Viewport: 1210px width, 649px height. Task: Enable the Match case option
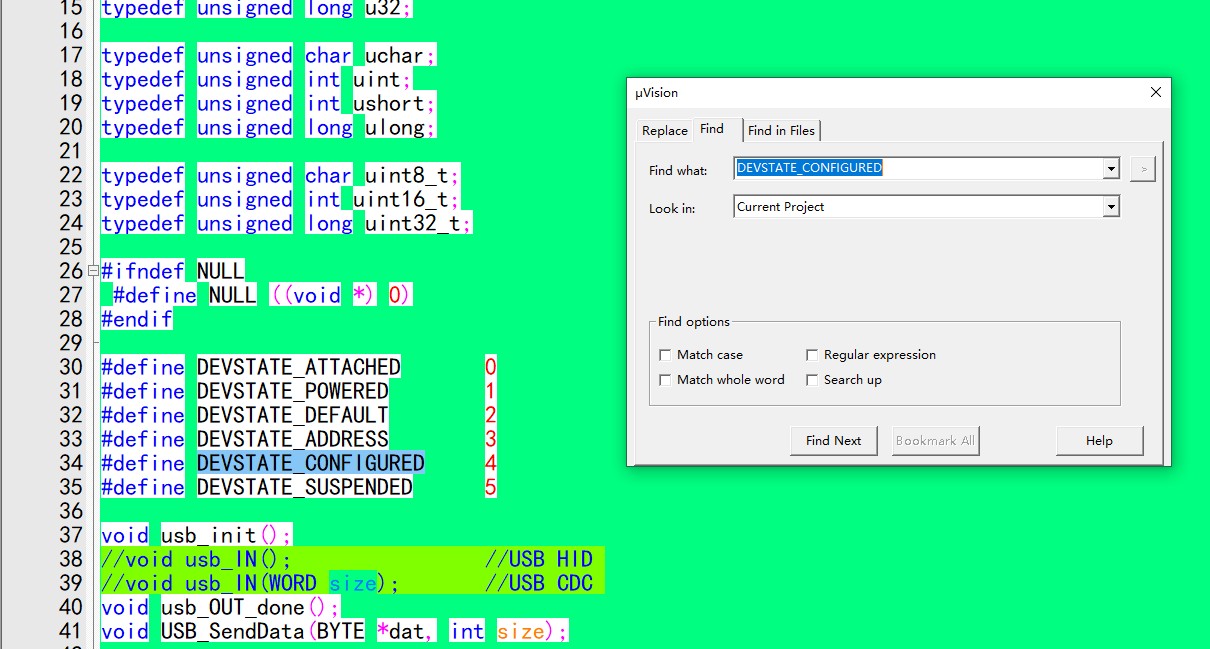[x=666, y=355]
